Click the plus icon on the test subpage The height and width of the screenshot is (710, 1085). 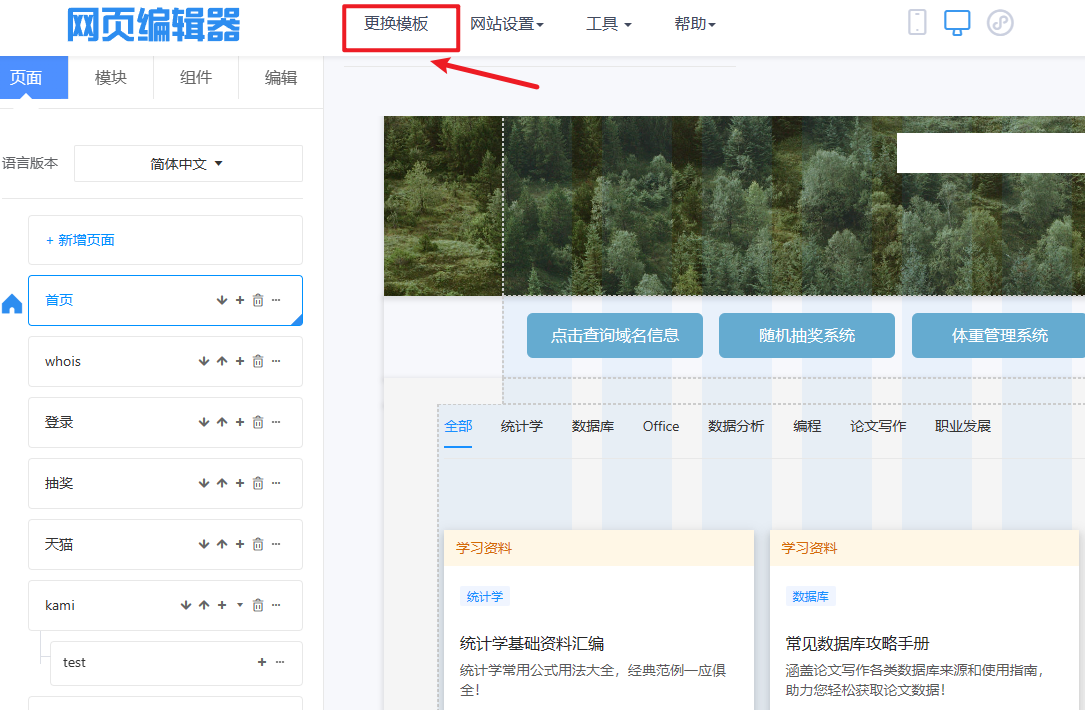pos(262,662)
